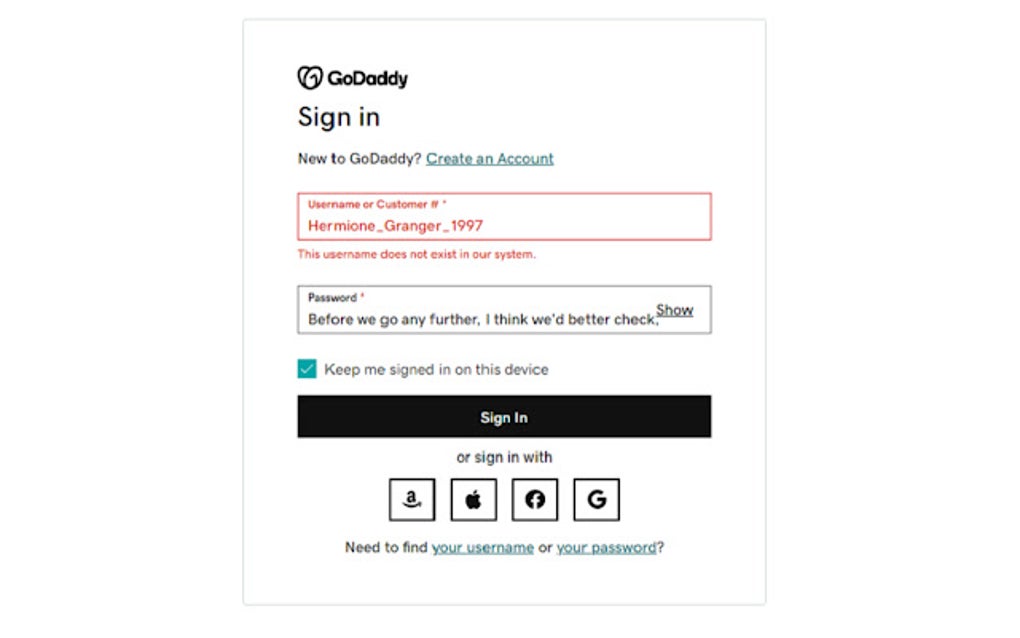
Task: Show the password text
Action: point(674,310)
